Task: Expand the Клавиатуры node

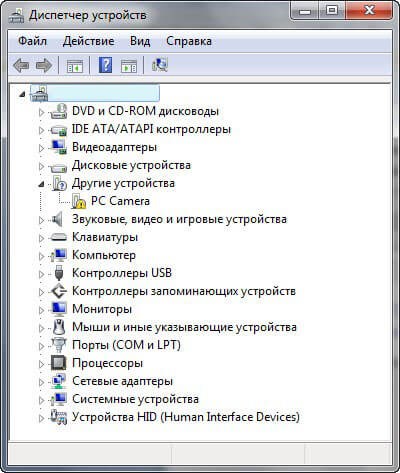Action: (41, 238)
